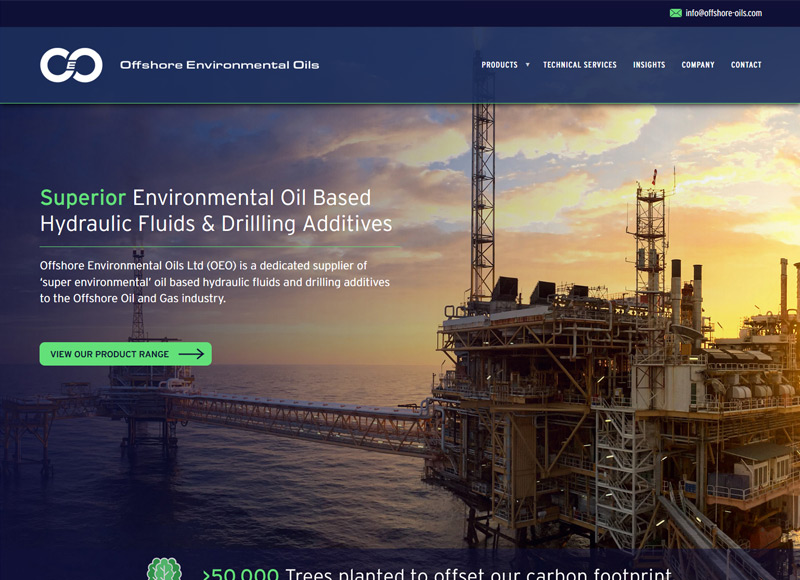Click the green divider line under the heading

(x=220, y=246)
